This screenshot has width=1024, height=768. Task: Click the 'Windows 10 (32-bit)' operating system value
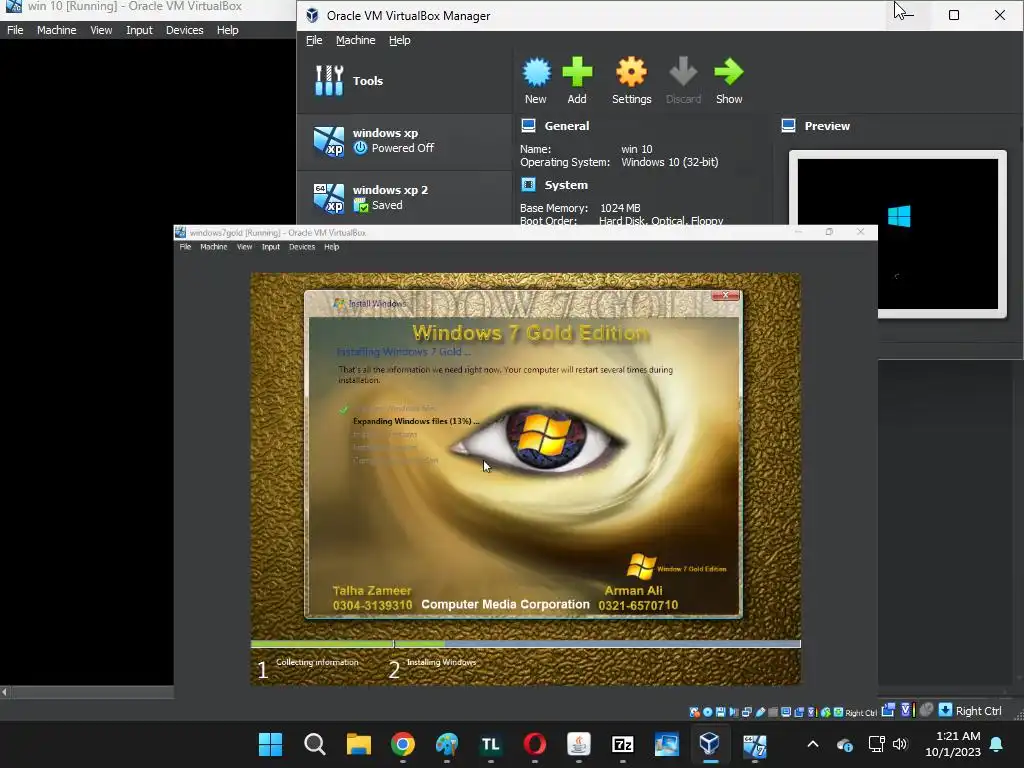click(669, 162)
